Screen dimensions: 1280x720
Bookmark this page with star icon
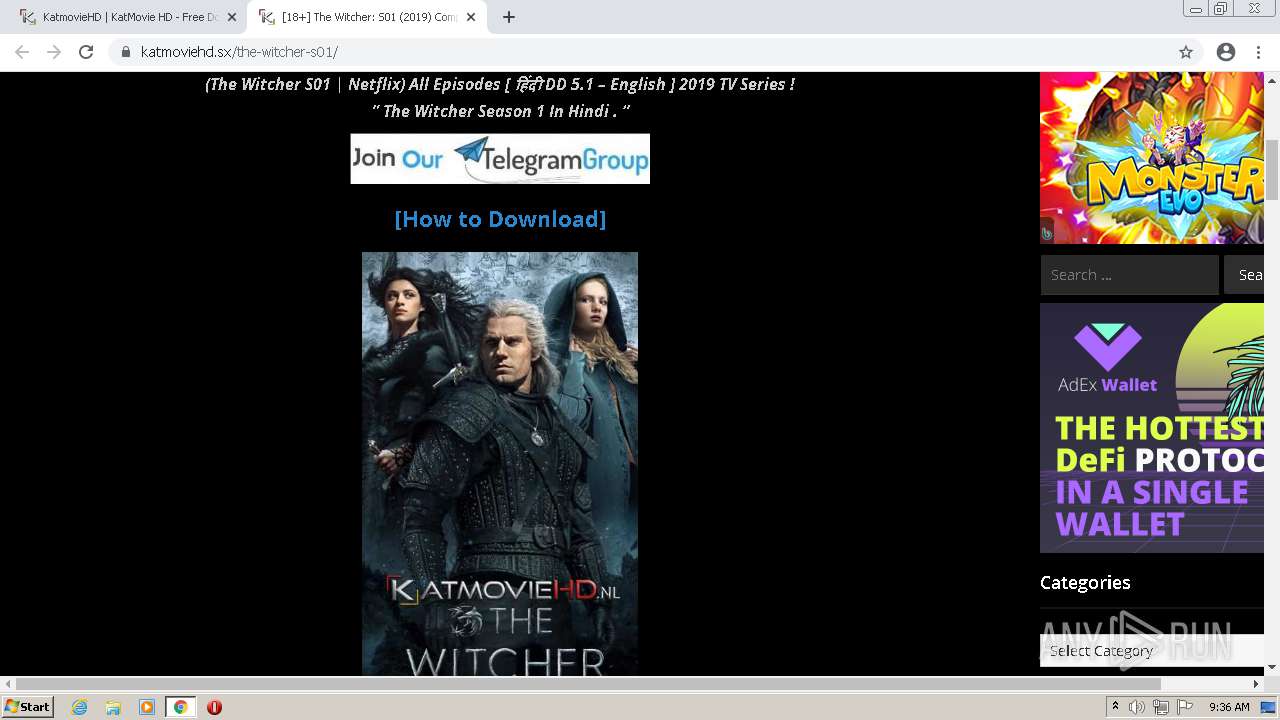tap(1186, 52)
